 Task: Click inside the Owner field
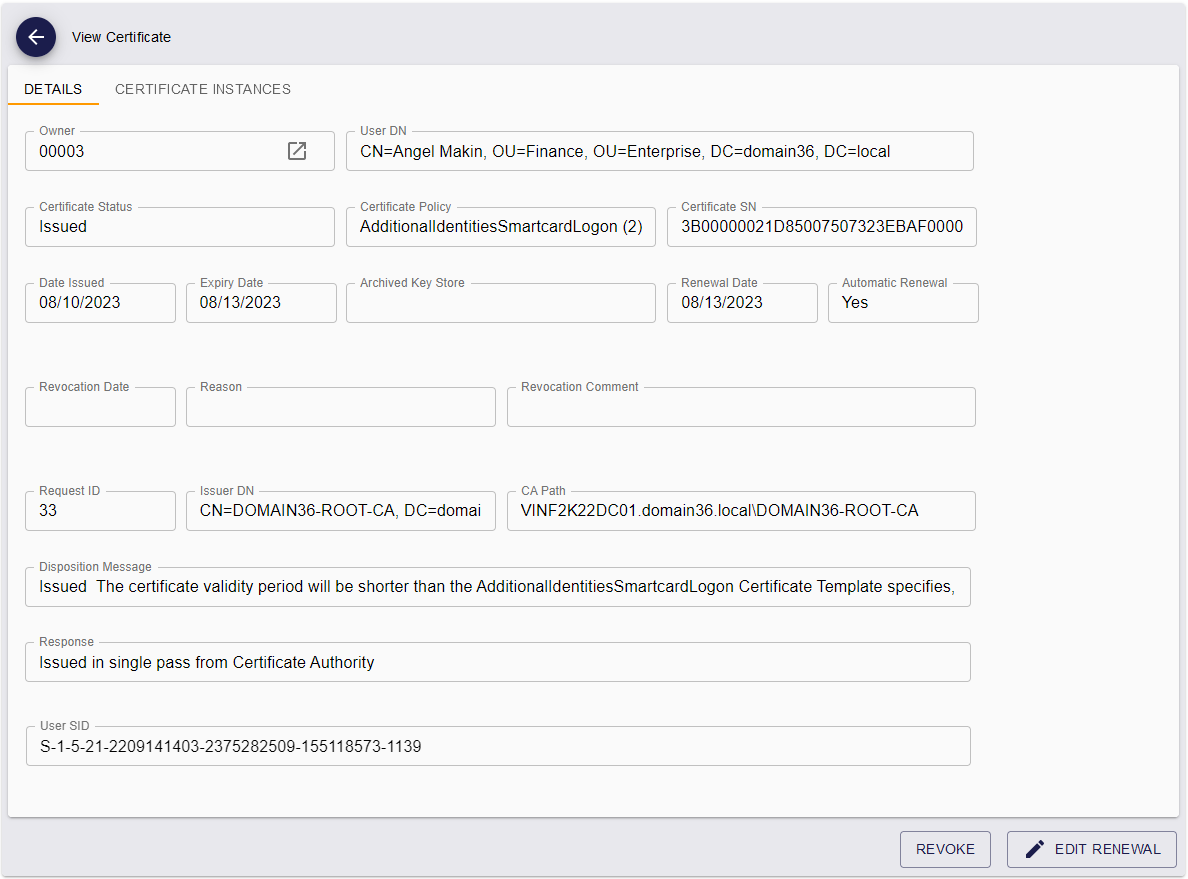point(150,150)
